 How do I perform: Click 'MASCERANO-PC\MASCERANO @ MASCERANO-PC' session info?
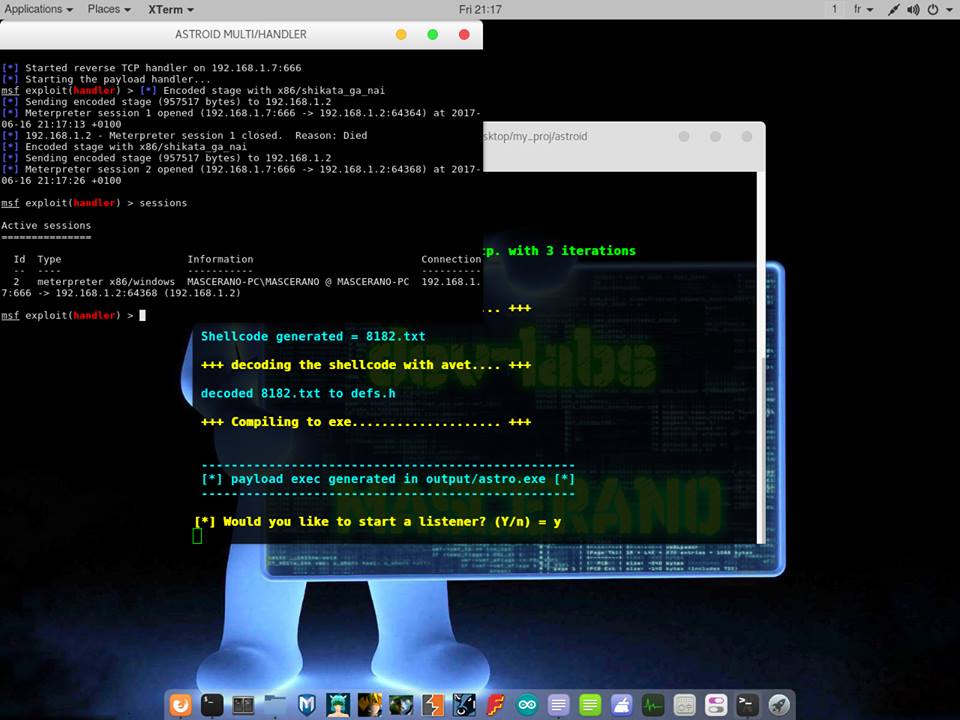coord(298,282)
